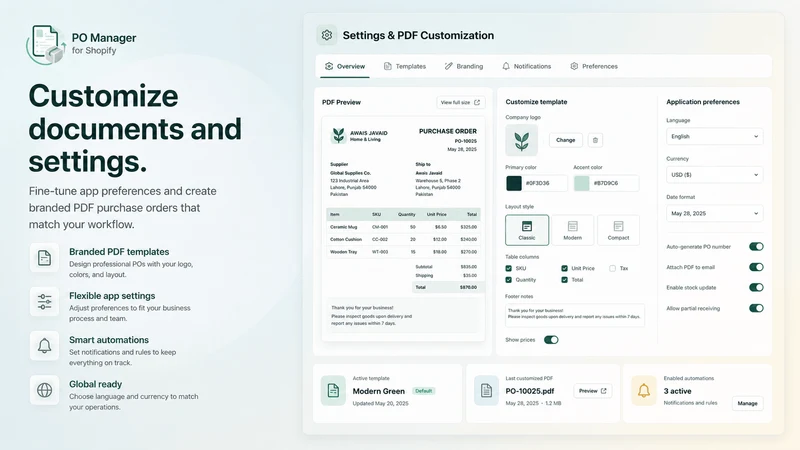Toggle the Show prices switch
800x450 pixels.
(551, 340)
